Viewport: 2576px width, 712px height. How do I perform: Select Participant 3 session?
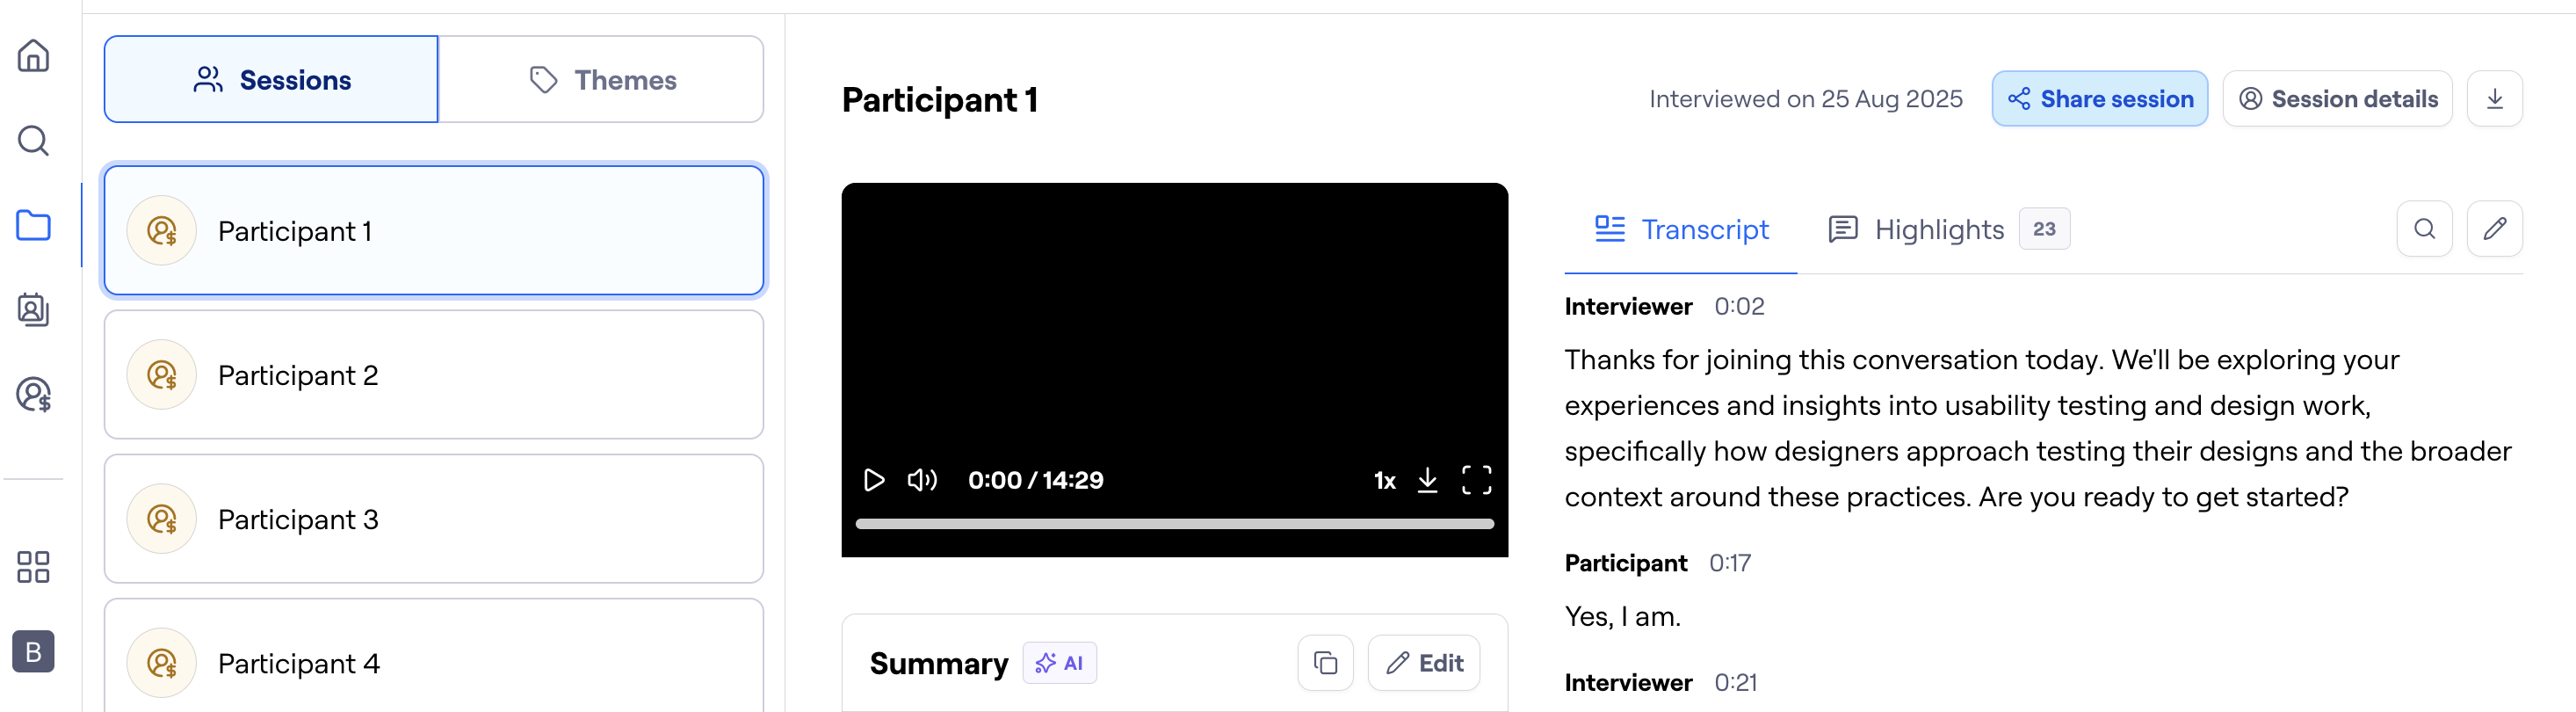(434, 519)
